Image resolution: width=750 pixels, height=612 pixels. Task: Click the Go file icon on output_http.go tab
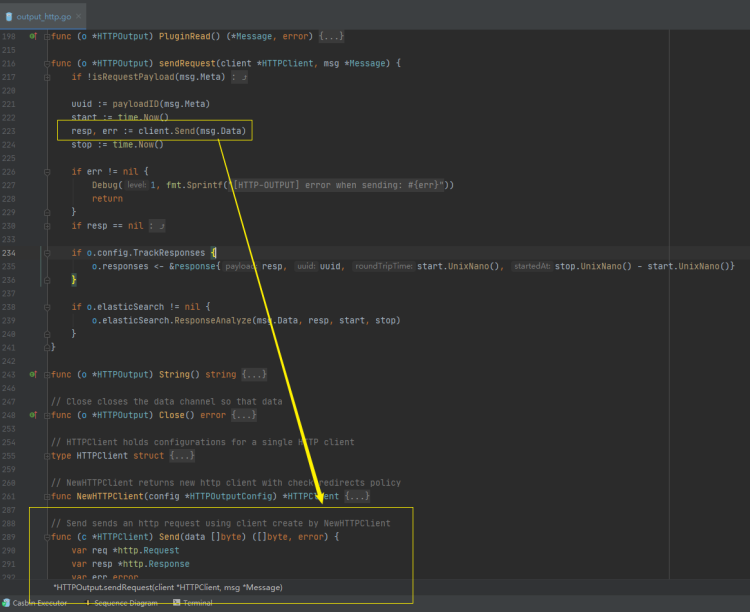9,17
